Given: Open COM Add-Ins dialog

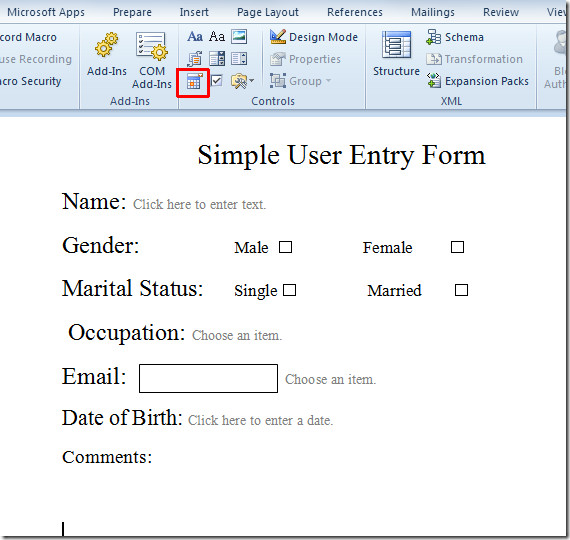Looking at the screenshot, I should click(152, 60).
